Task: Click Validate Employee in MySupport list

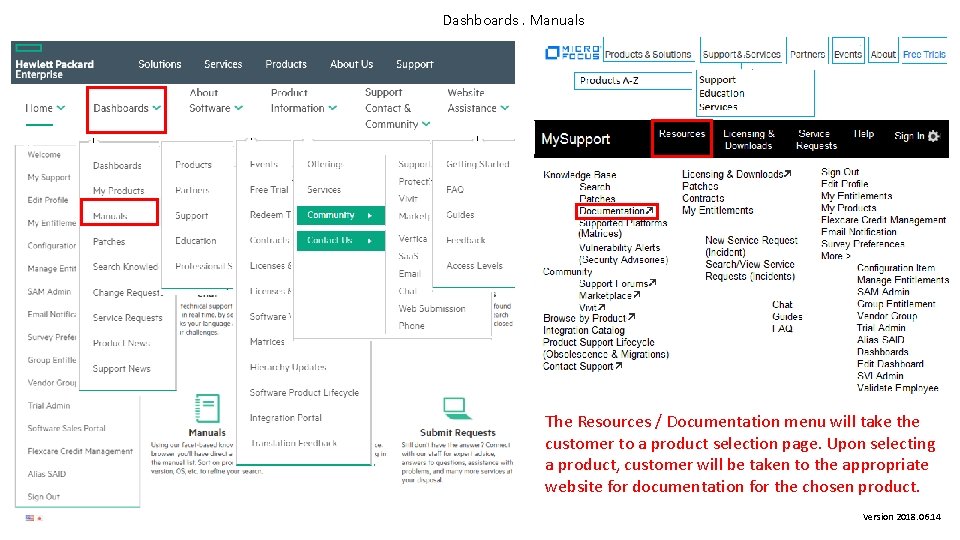Action: point(898,388)
